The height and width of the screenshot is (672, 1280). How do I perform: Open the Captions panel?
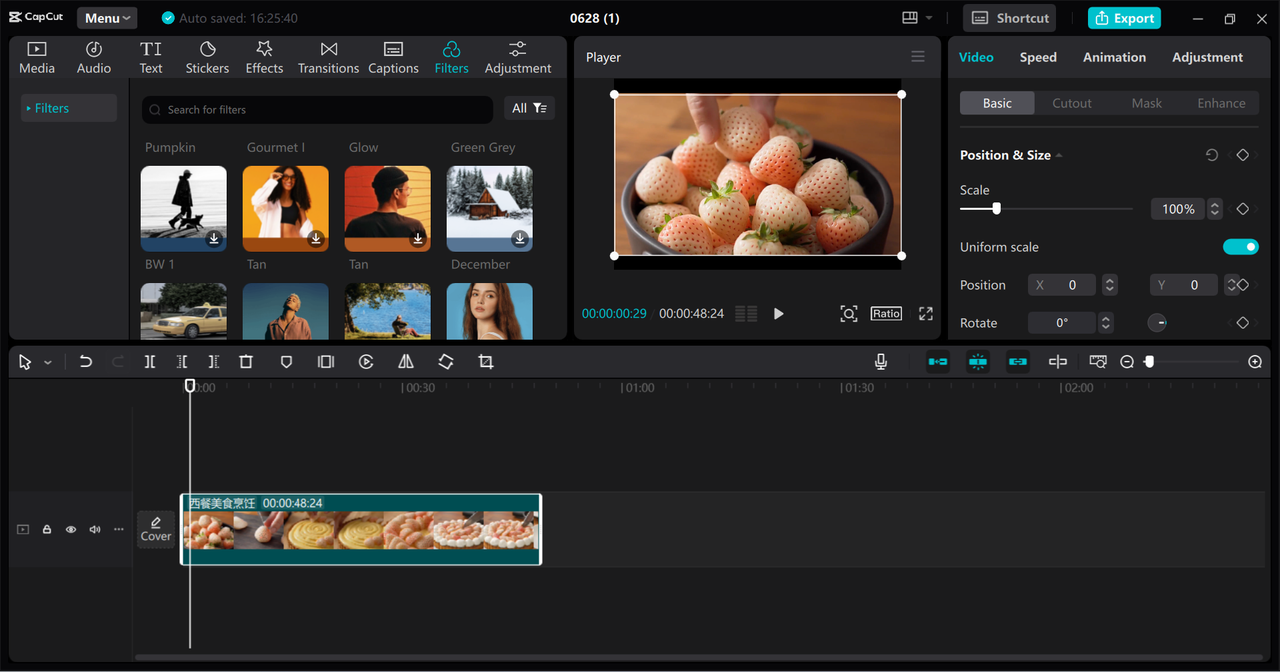point(393,58)
